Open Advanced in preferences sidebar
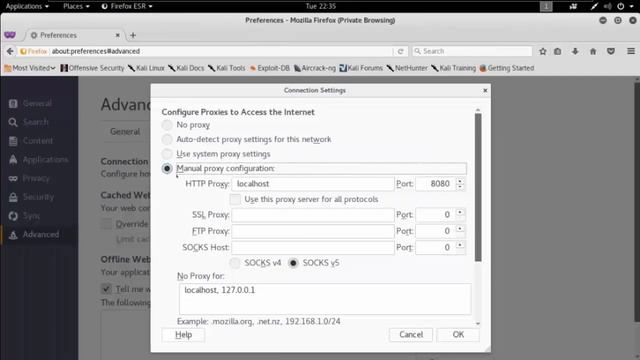 (40, 235)
